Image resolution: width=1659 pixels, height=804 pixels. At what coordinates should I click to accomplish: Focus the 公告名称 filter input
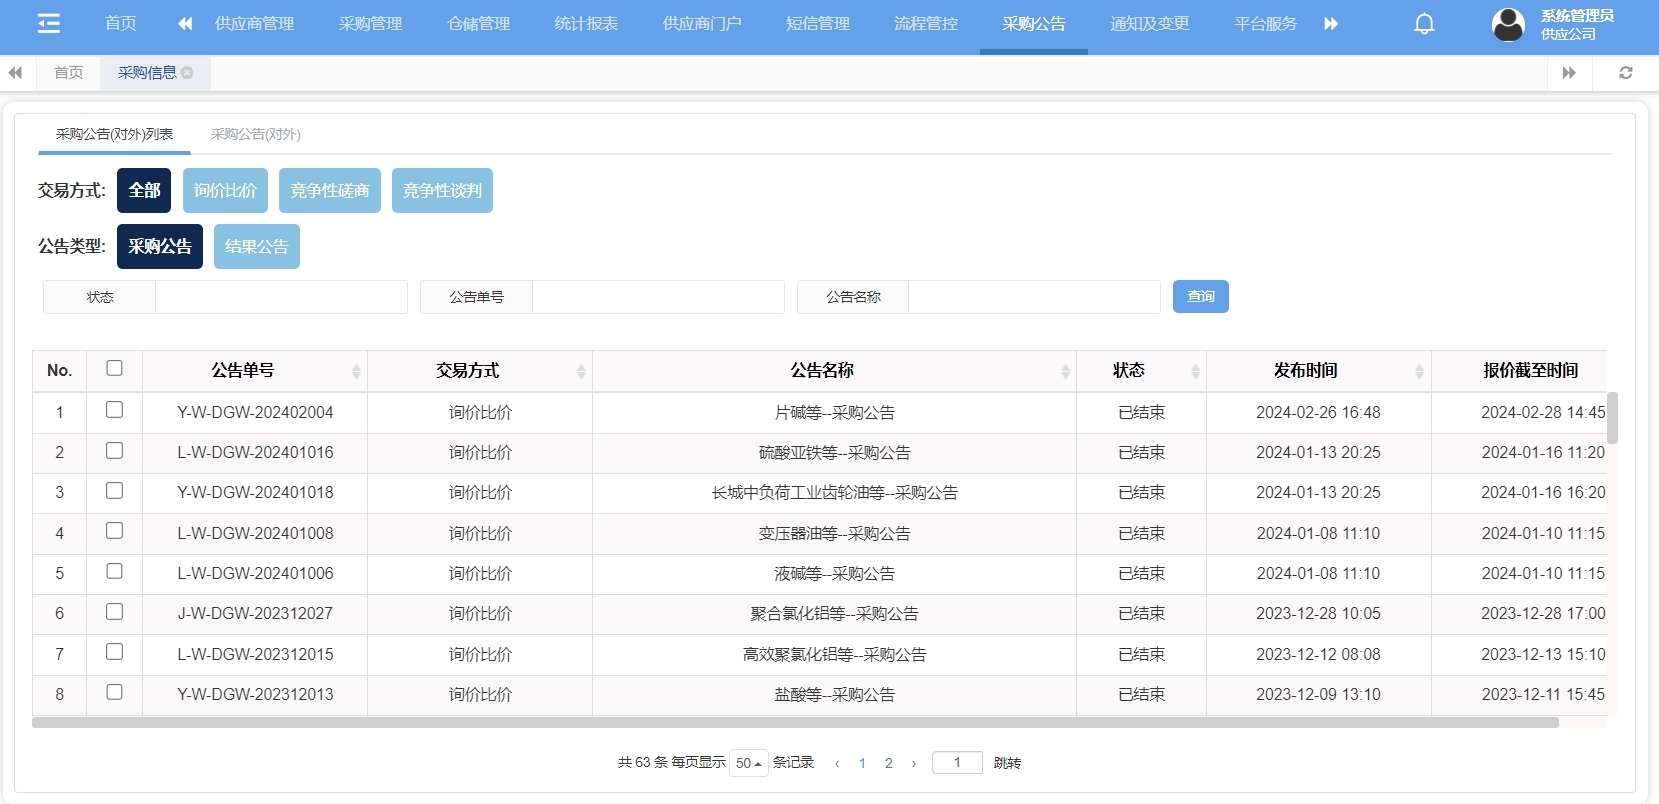pos(1034,297)
